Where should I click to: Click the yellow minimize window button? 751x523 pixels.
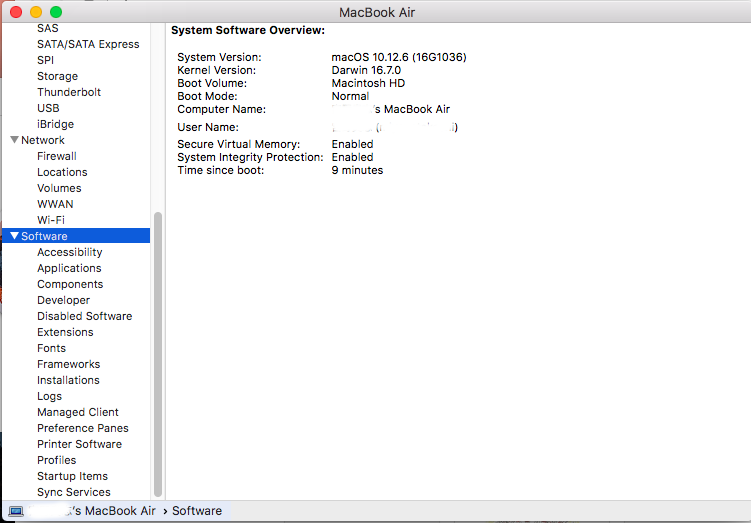coord(36,12)
